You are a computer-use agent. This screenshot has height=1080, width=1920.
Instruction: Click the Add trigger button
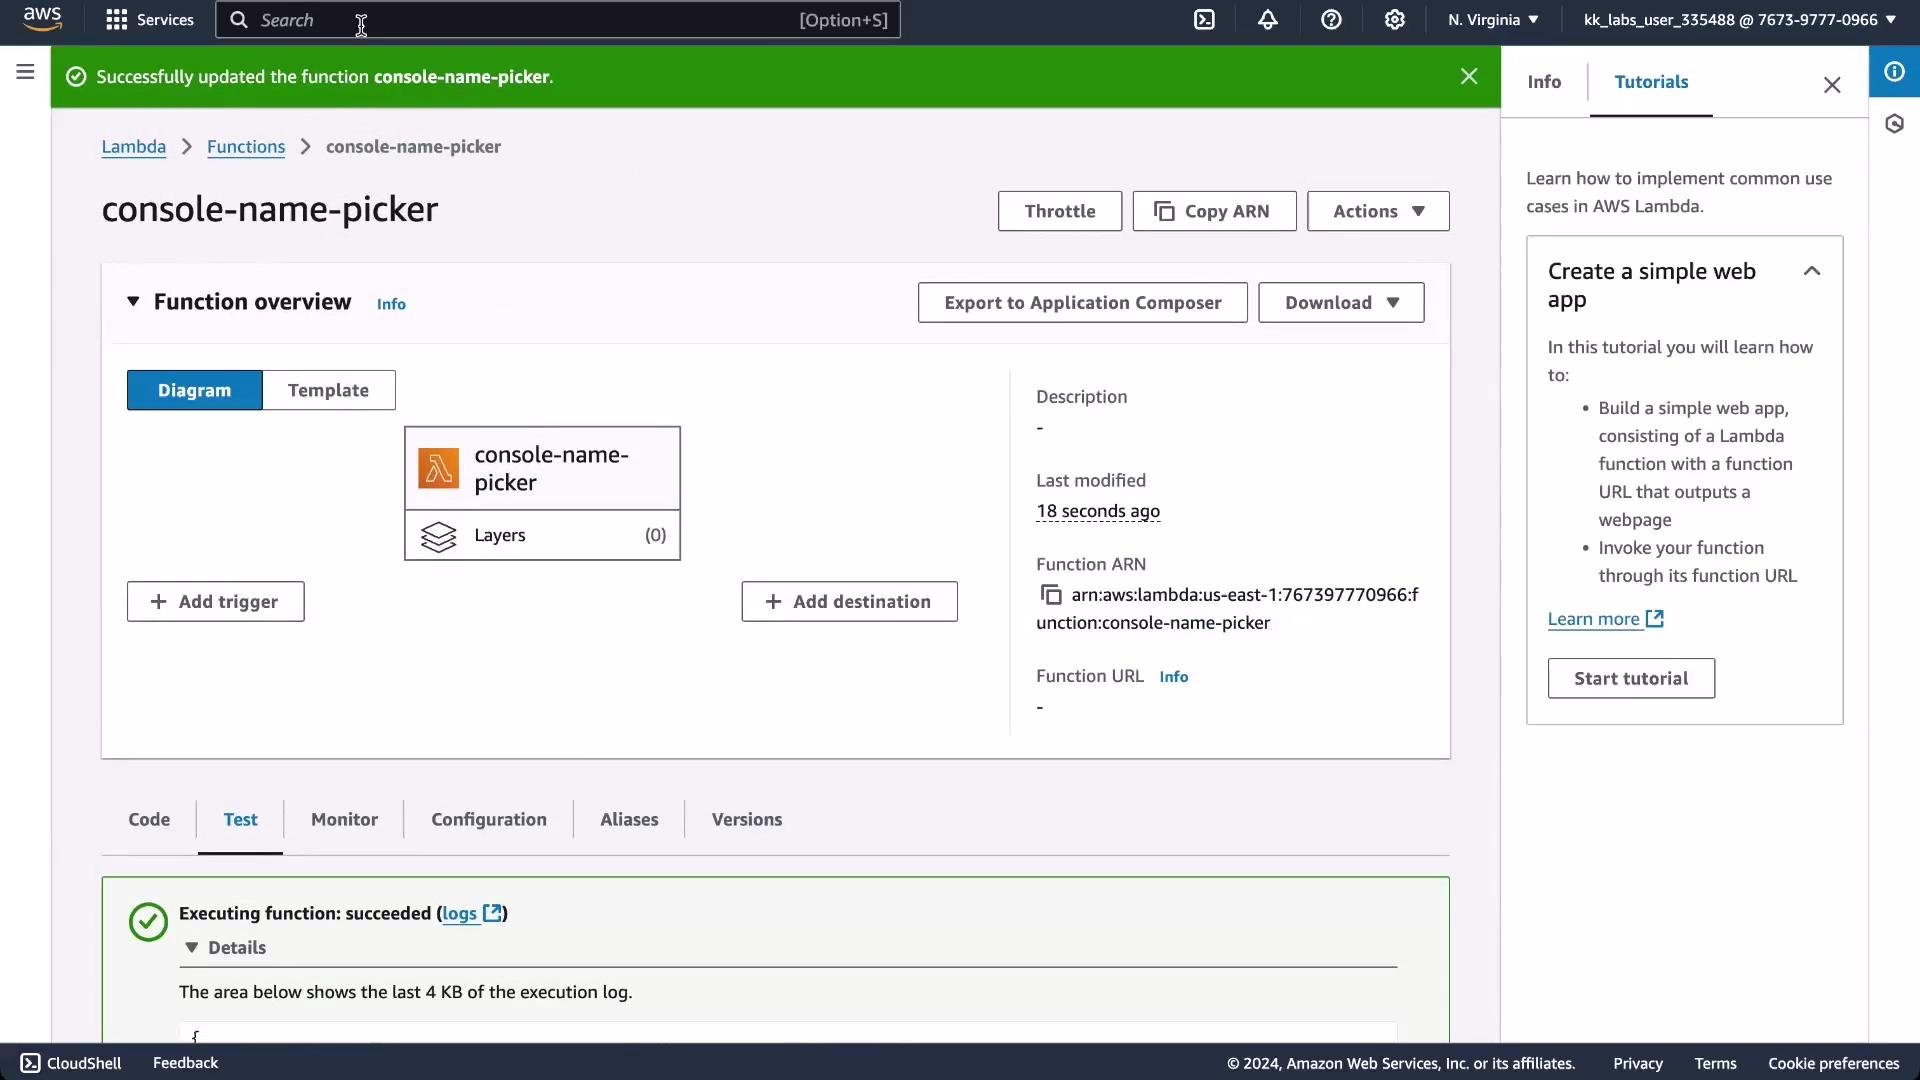click(215, 601)
